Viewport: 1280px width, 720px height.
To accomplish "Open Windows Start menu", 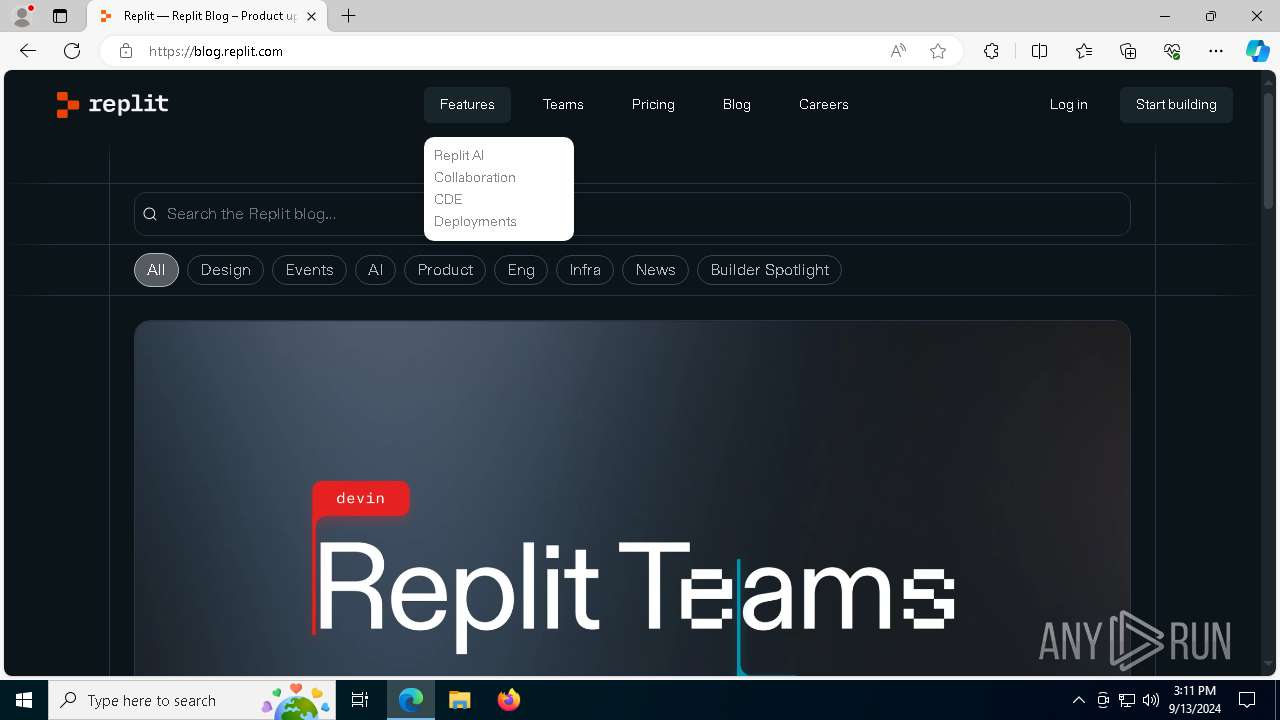I will (x=24, y=700).
